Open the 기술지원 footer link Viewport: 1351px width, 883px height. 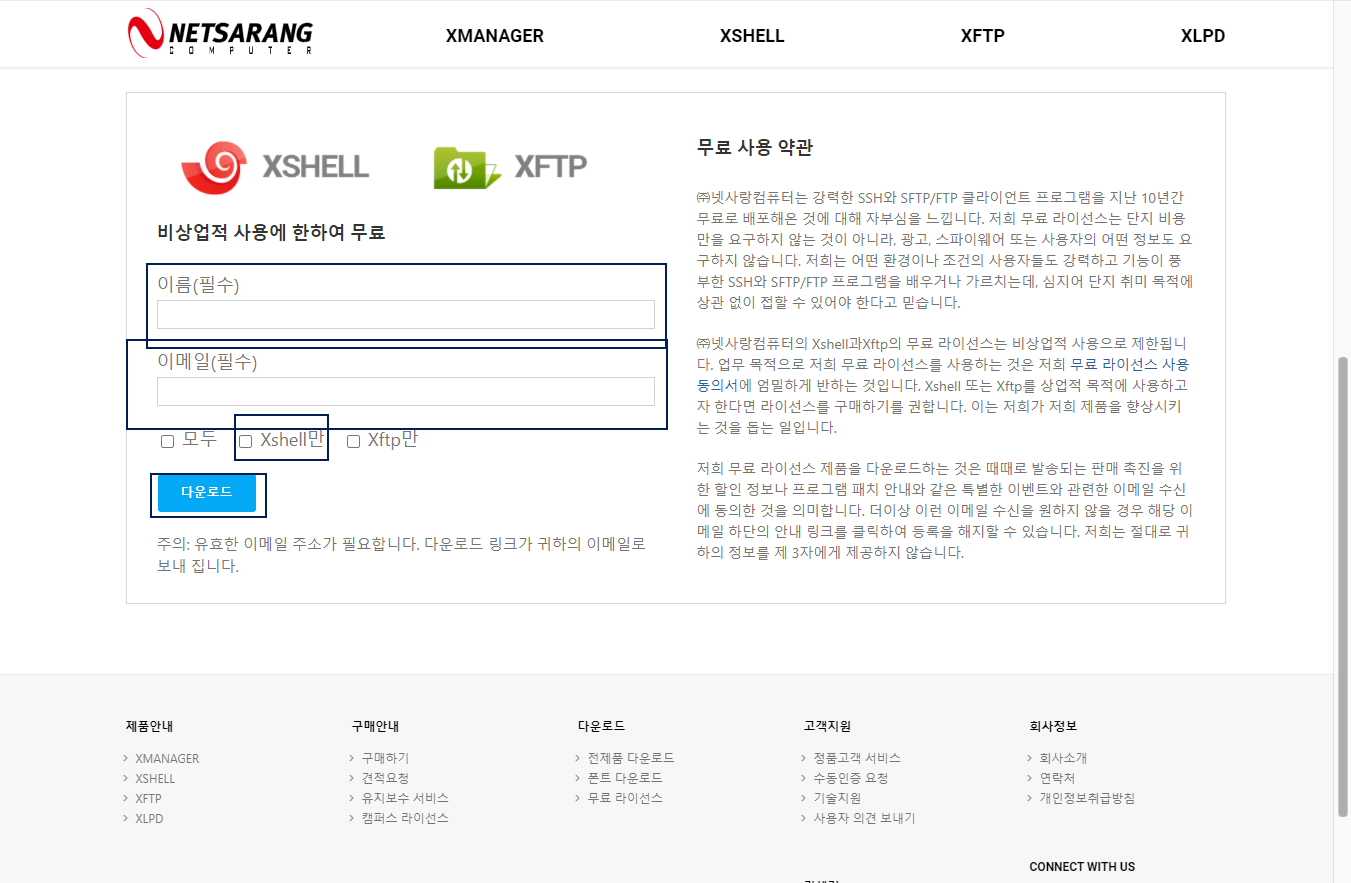pyautogui.click(x=837, y=798)
